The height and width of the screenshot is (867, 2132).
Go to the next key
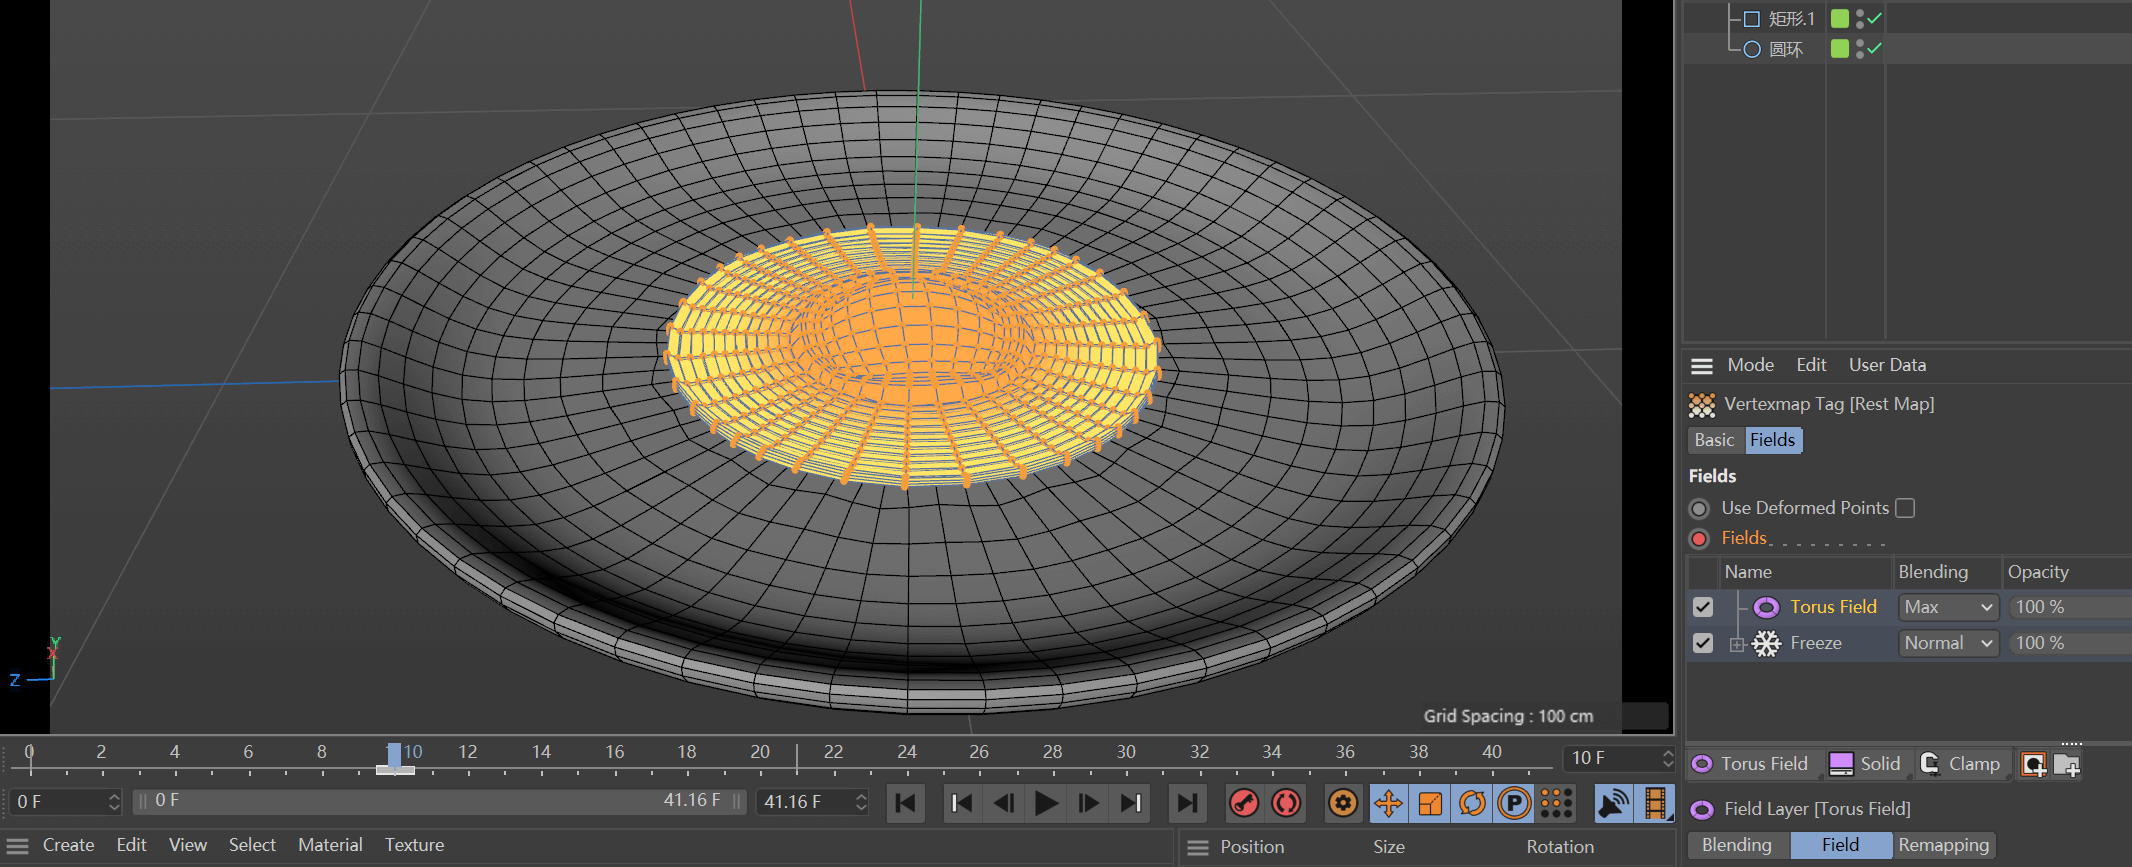1130,803
